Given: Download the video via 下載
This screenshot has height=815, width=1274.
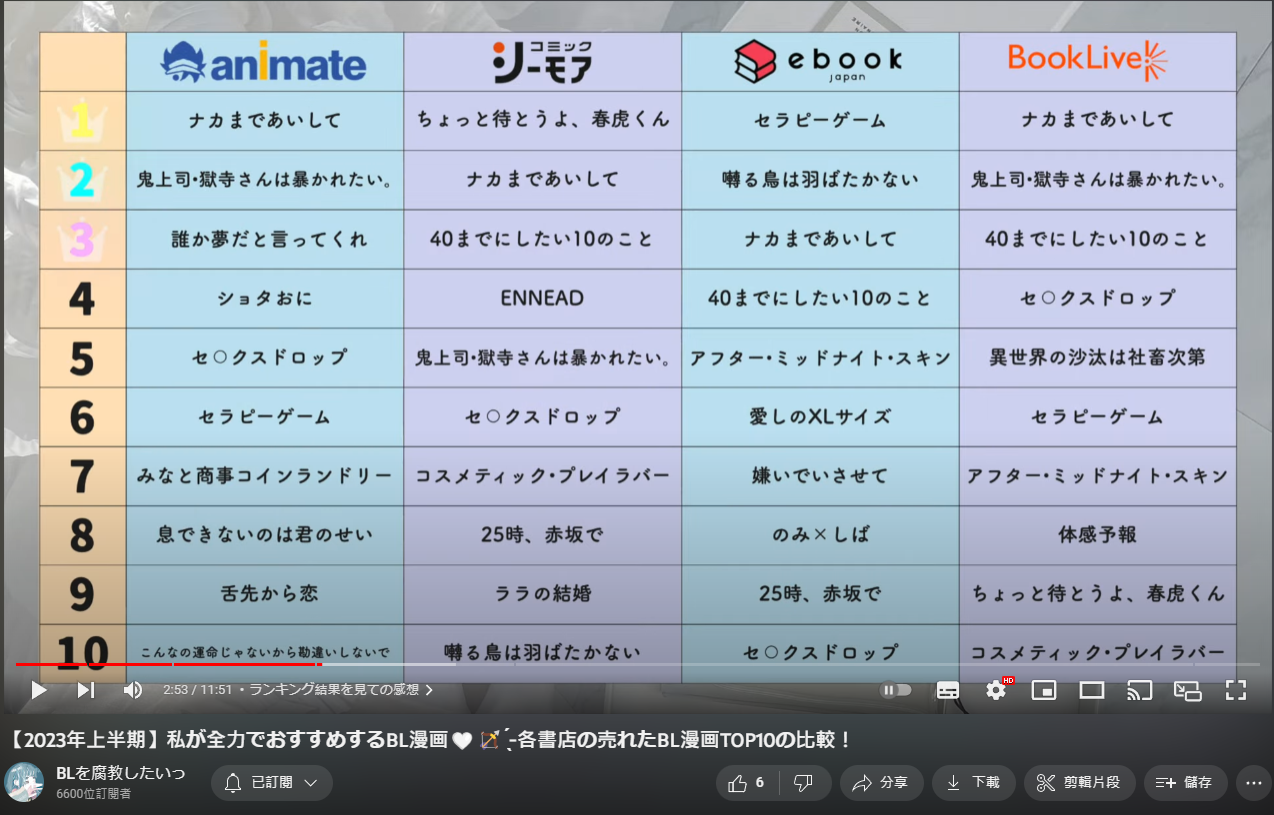Looking at the screenshot, I should [x=974, y=783].
